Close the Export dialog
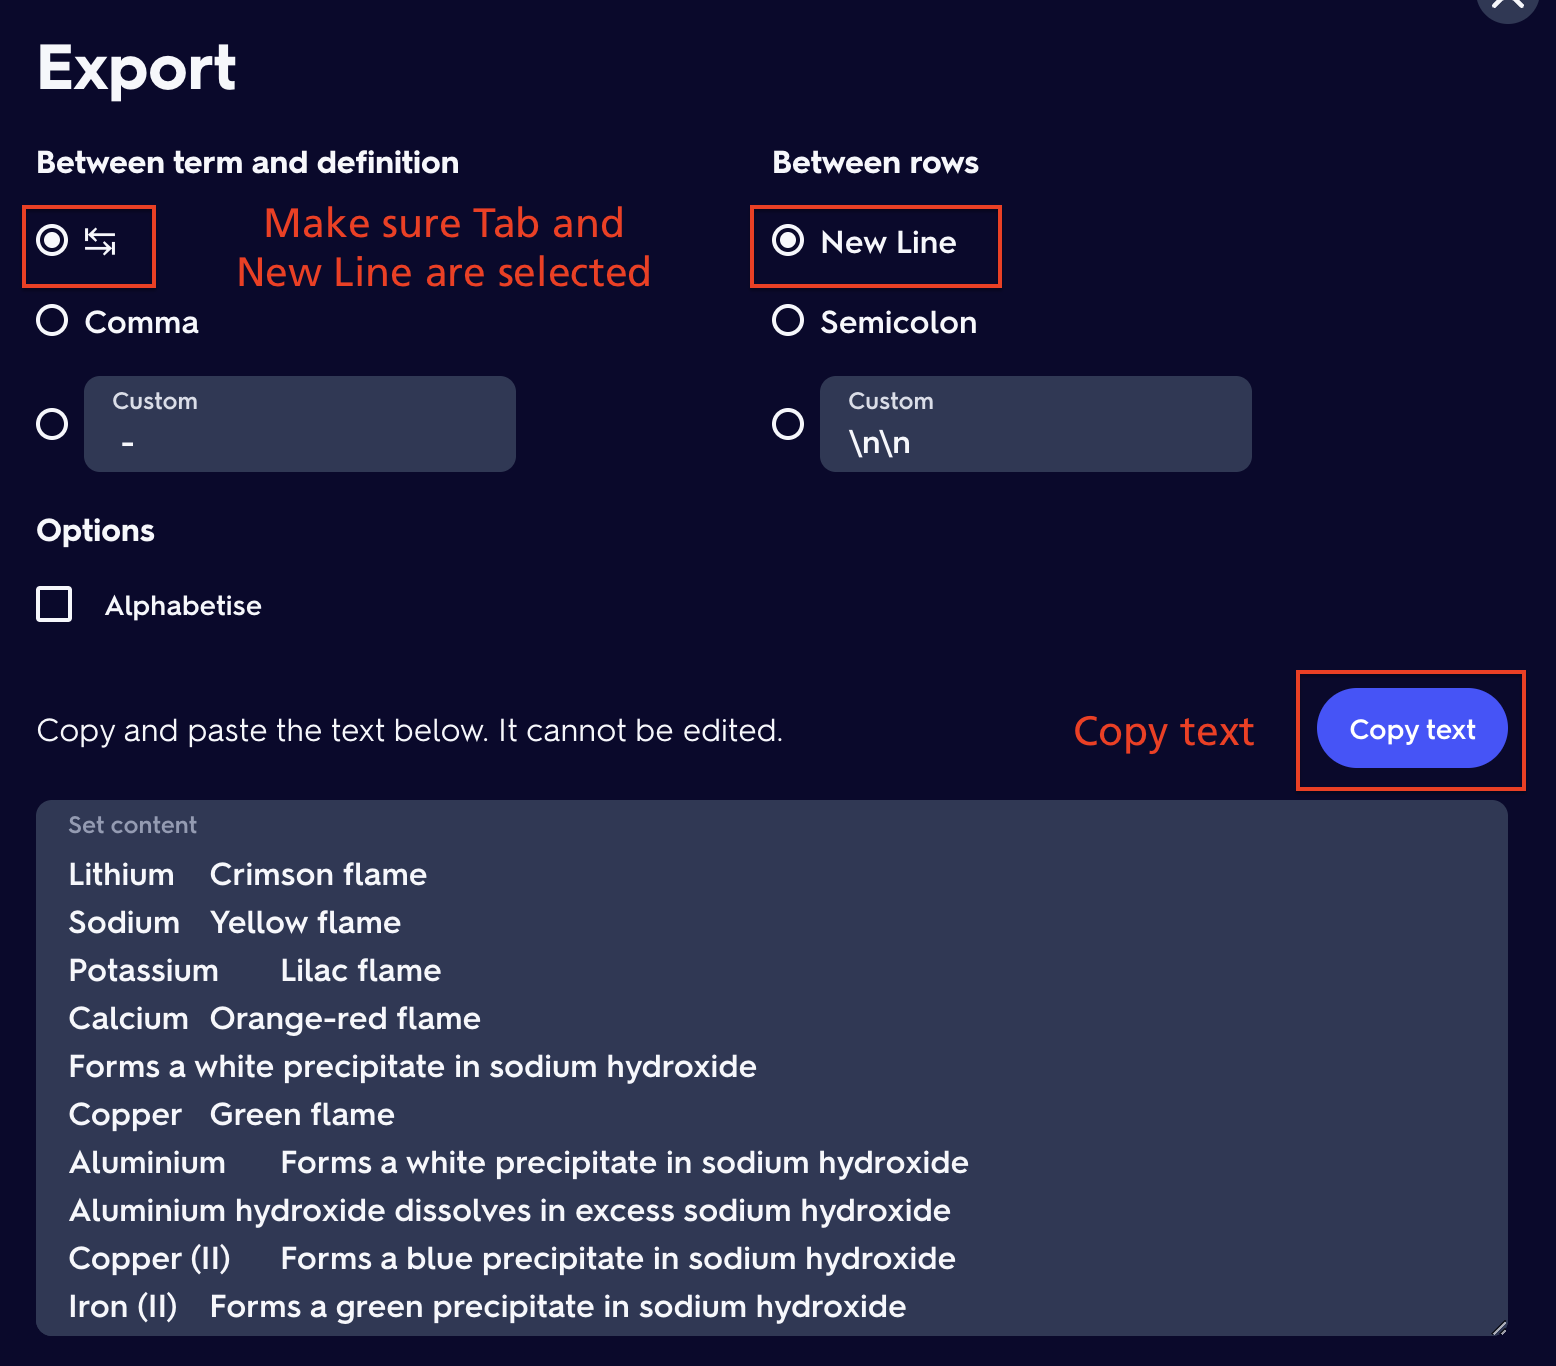The image size is (1556, 1366). [x=1508, y=5]
